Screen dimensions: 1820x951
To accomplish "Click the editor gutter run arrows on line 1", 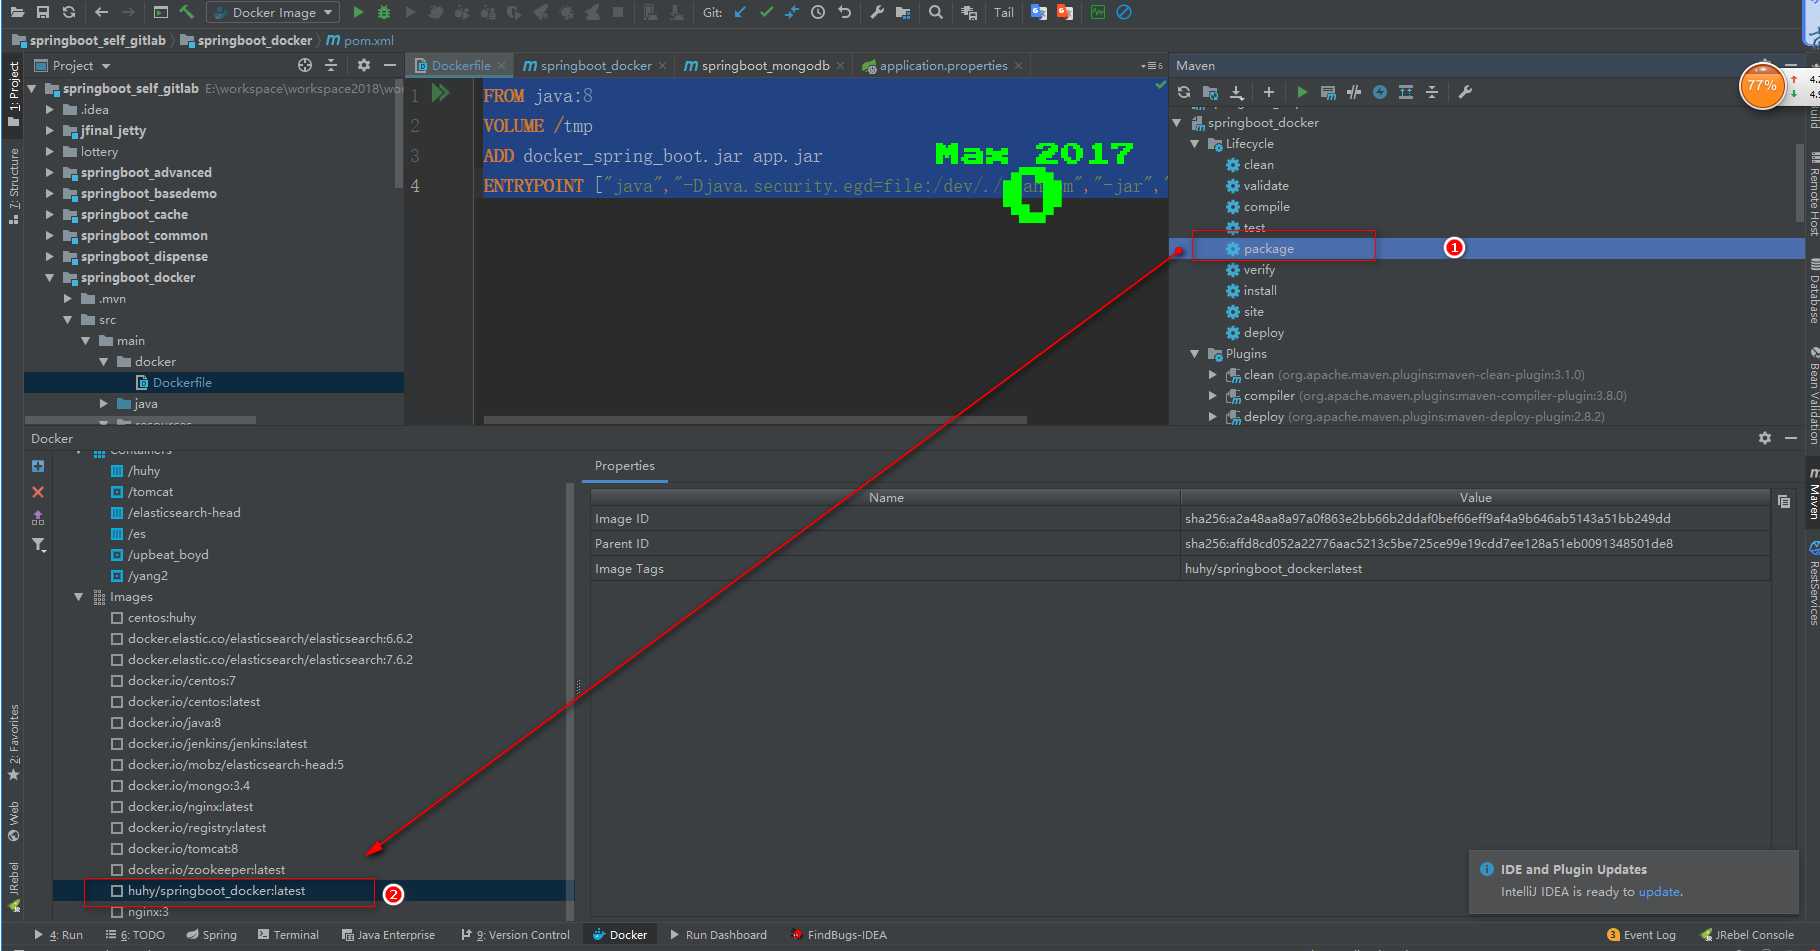I will 441,93.
